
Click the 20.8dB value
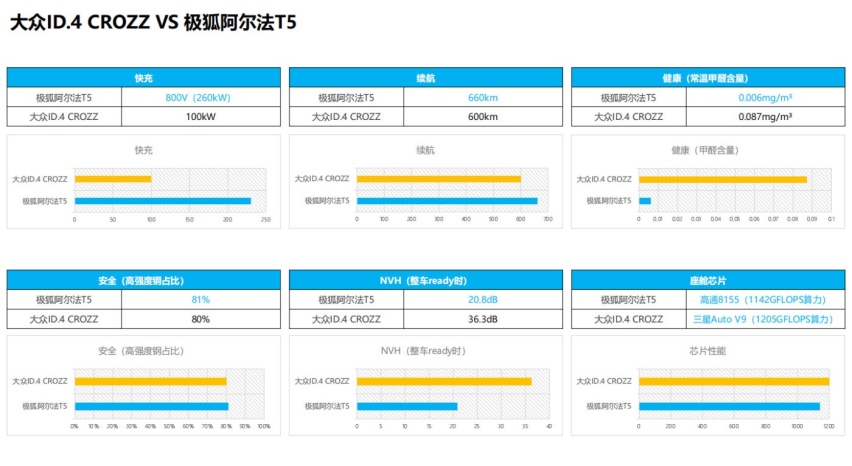click(483, 300)
